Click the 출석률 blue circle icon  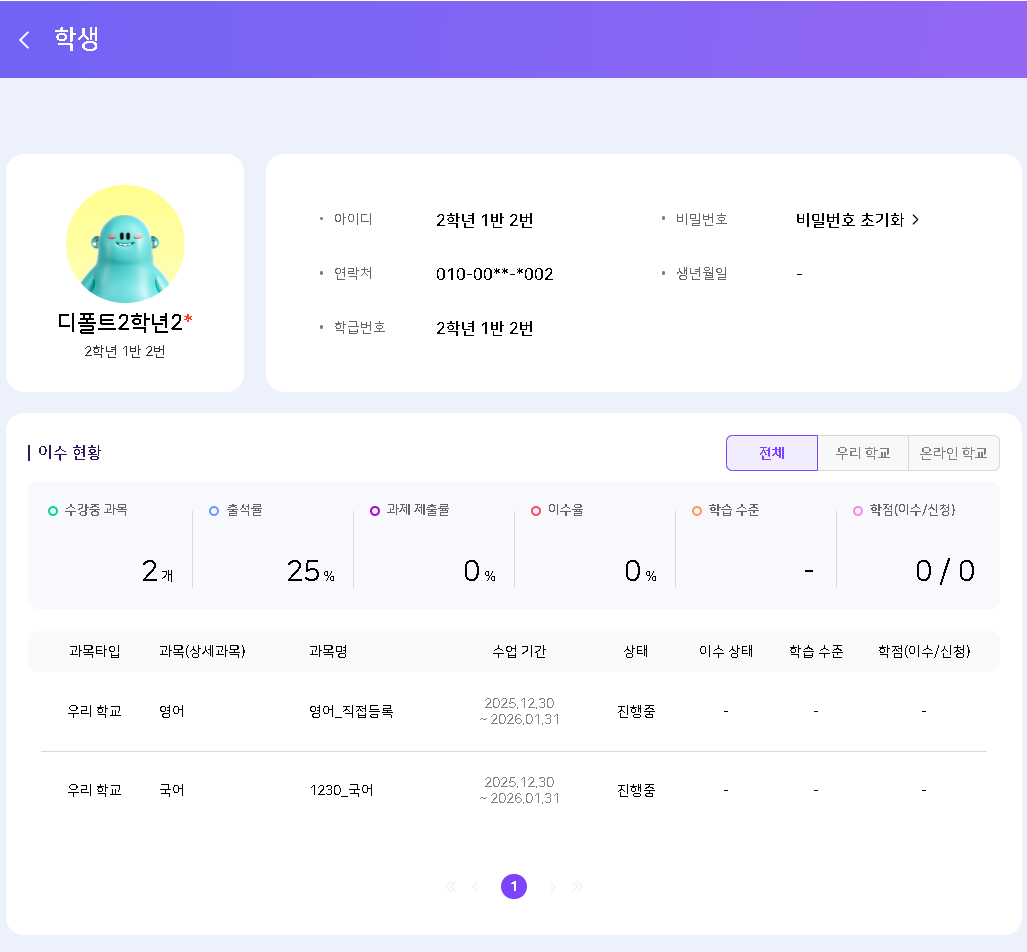pos(214,511)
